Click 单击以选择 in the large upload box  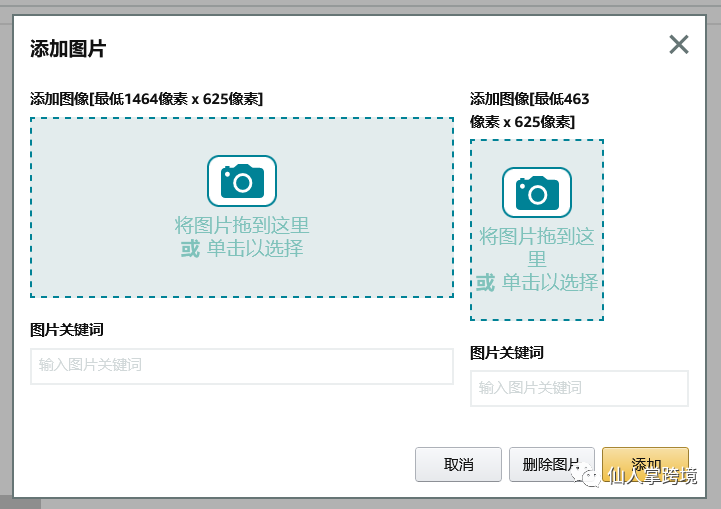[x=254, y=249]
